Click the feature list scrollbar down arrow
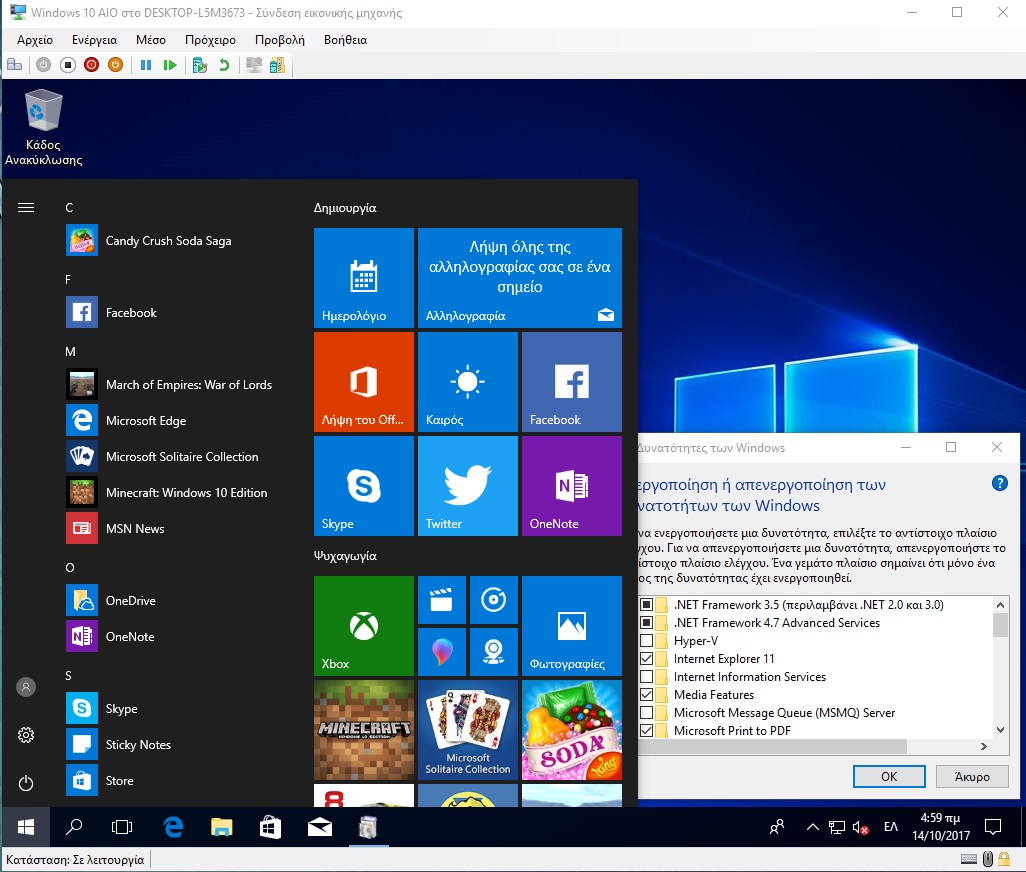The width and height of the screenshot is (1026, 872). tap(1000, 730)
